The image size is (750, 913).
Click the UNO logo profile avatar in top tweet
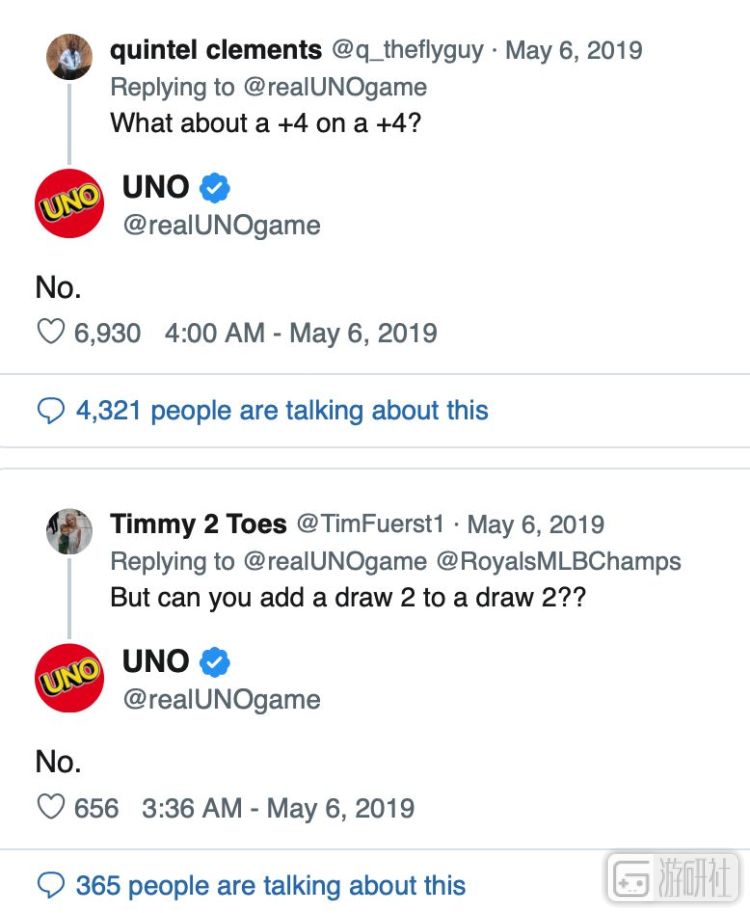[x=68, y=205]
